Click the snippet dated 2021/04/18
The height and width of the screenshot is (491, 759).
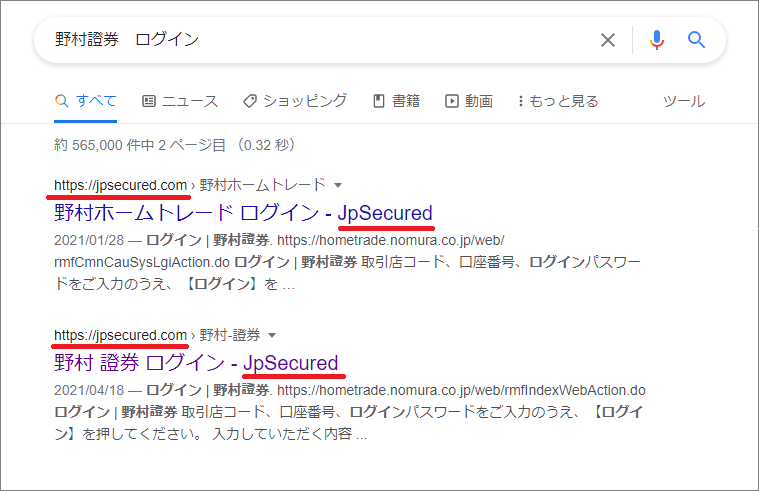[349, 412]
